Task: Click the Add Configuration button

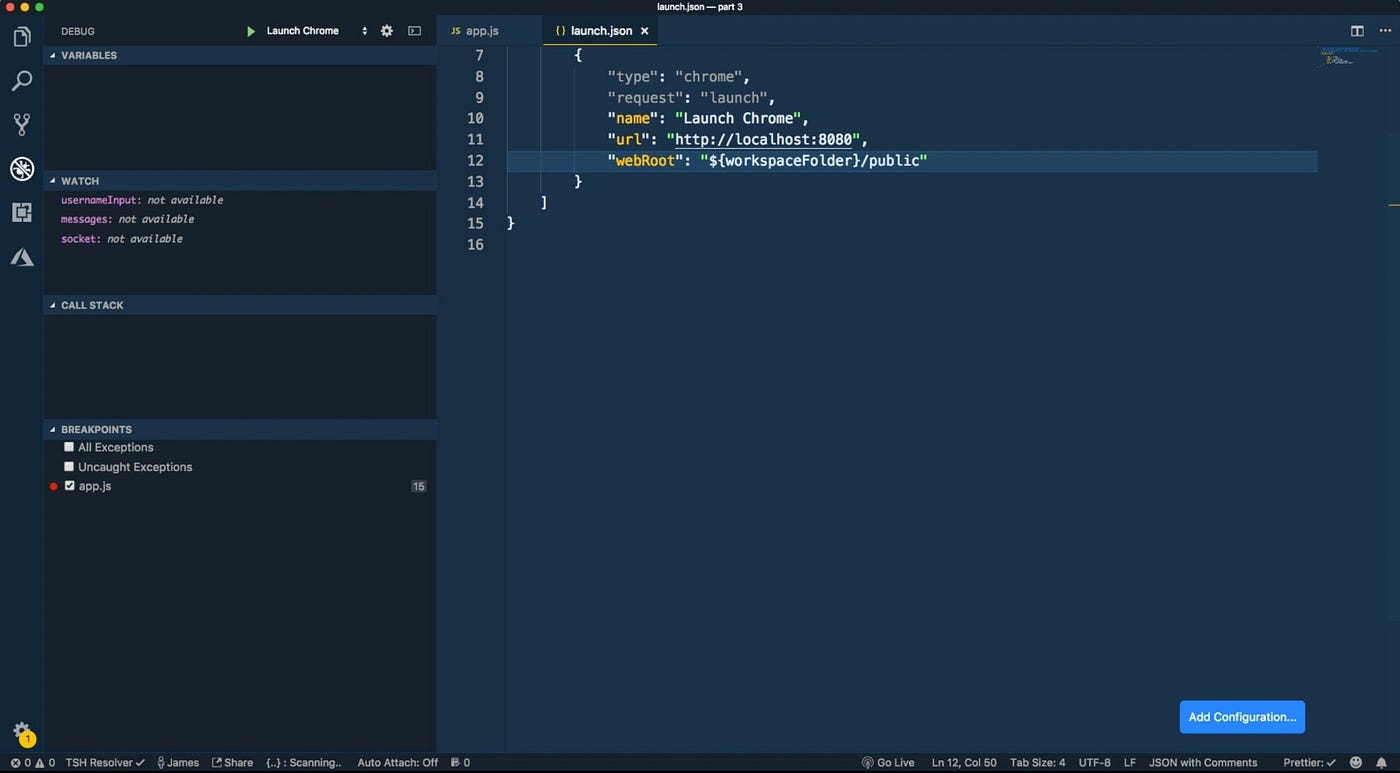Action: tap(1242, 717)
